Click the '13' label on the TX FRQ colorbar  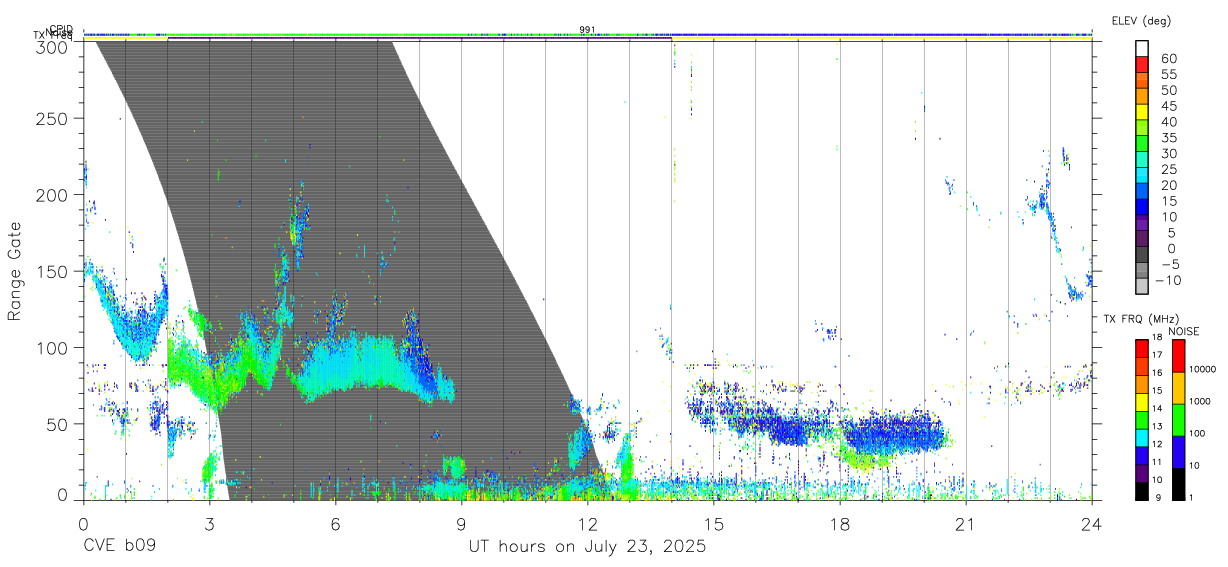tap(1157, 426)
